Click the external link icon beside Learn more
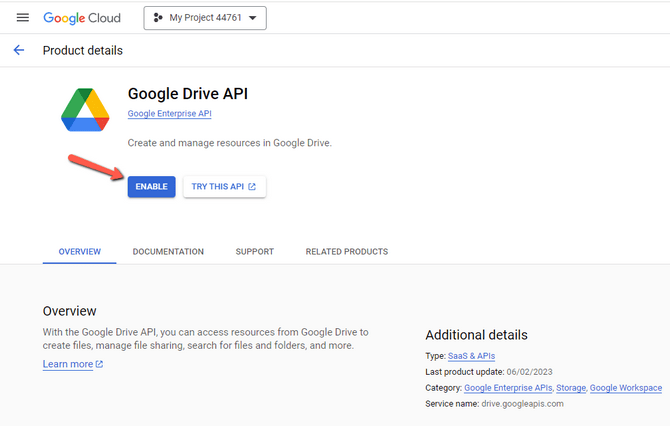 99,364
